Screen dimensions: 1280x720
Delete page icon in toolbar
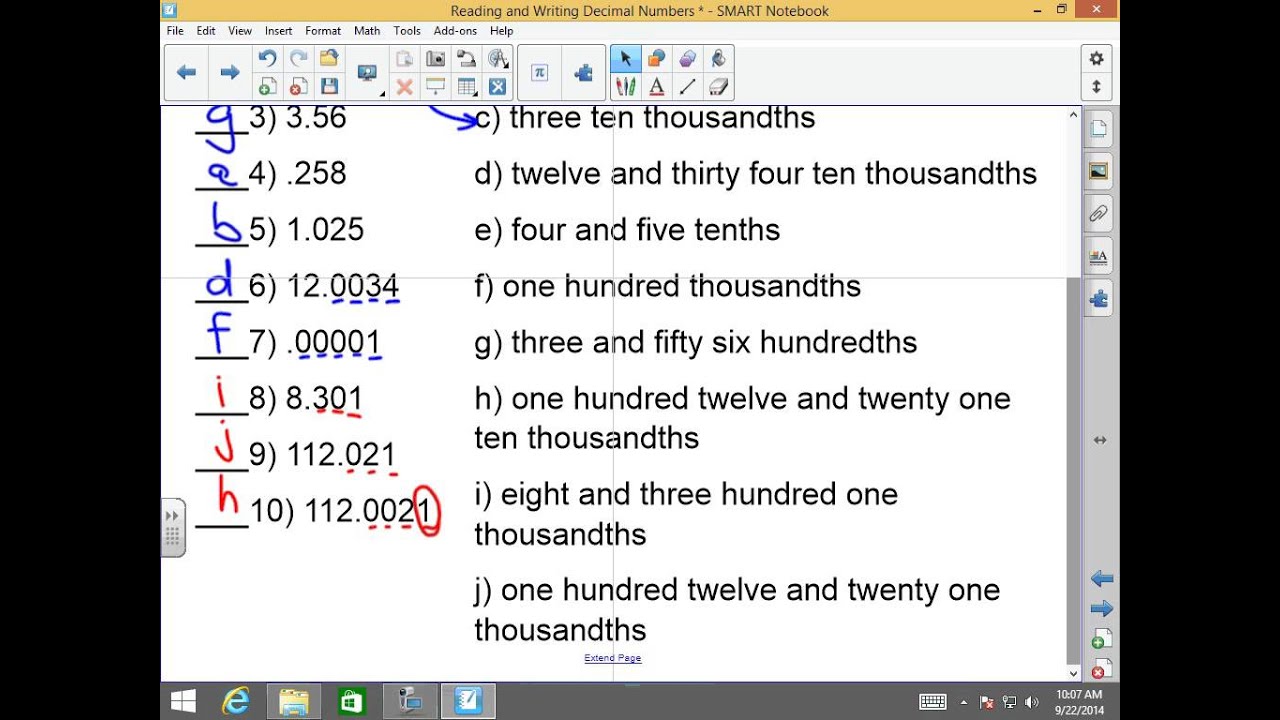(298, 87)
